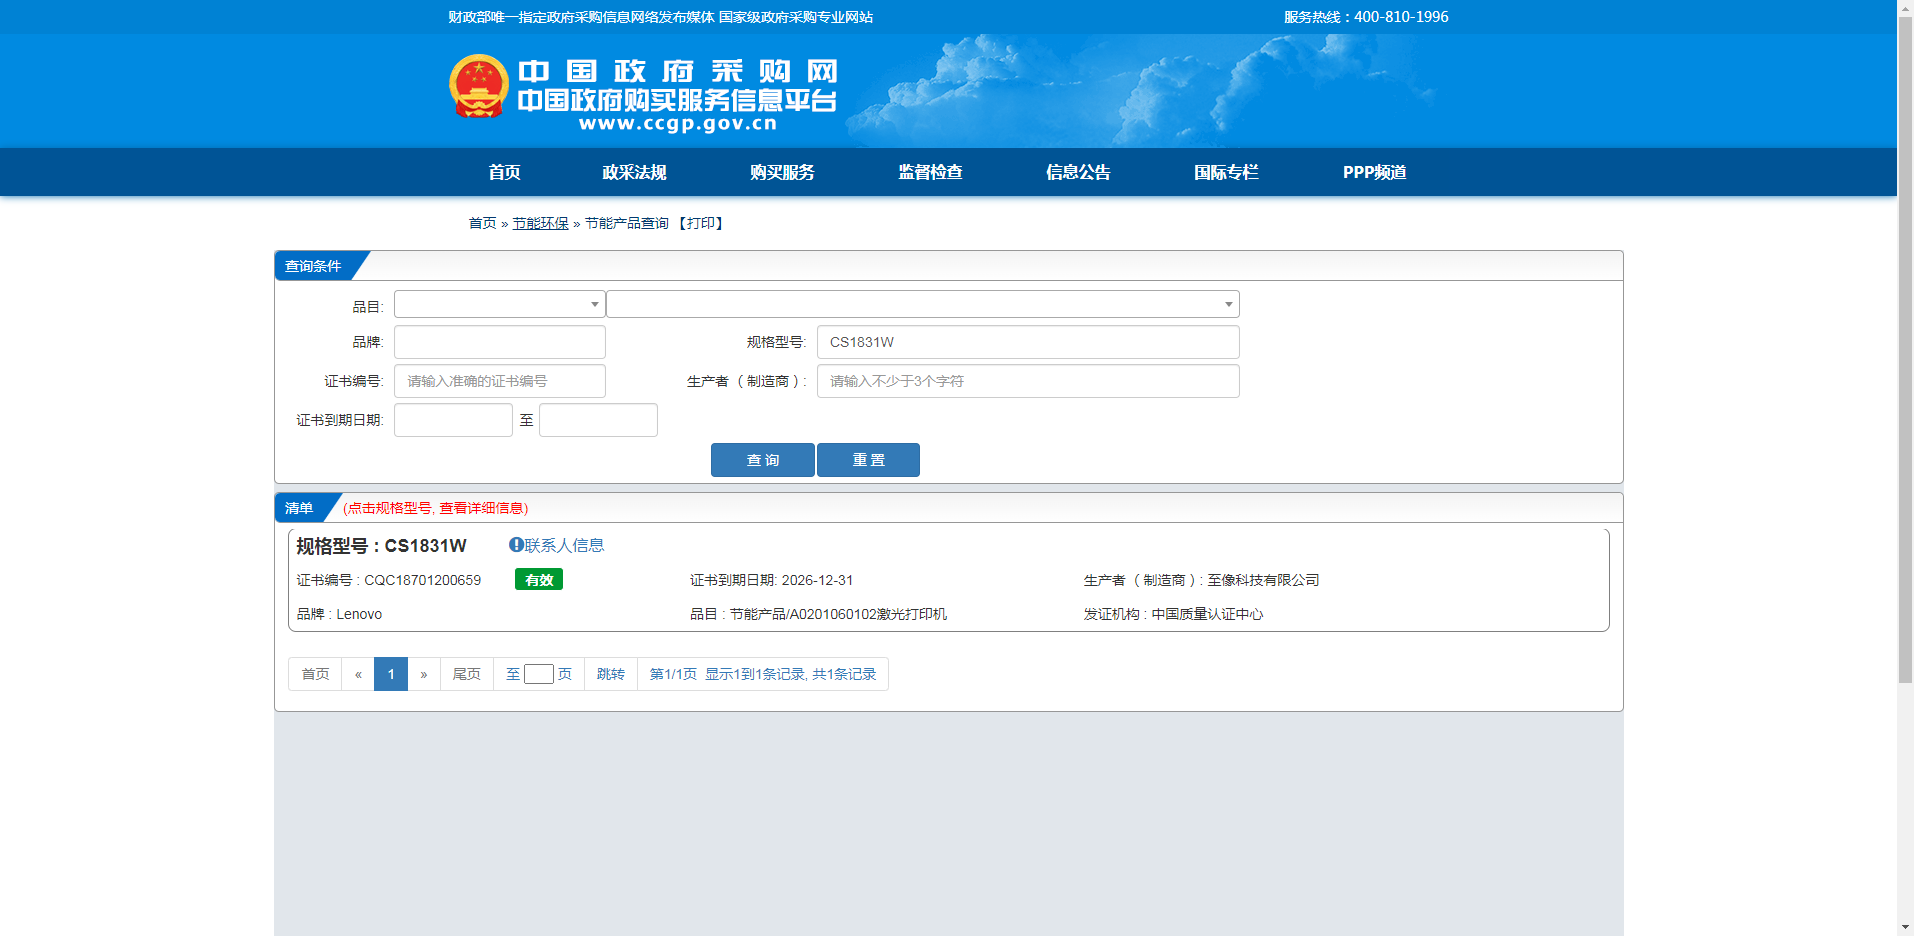
Task: Follow the 节能环保 breadcrumb link
Action: coord(540,223)
